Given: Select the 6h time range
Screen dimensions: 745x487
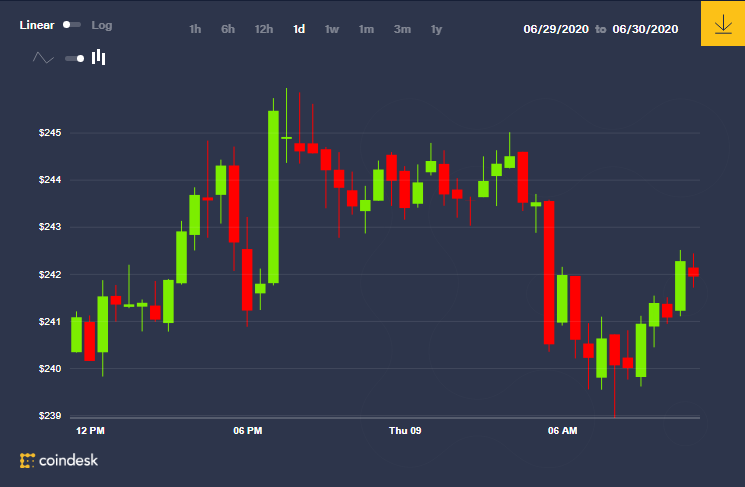Looking at the screenshot, I should (228, 29).
